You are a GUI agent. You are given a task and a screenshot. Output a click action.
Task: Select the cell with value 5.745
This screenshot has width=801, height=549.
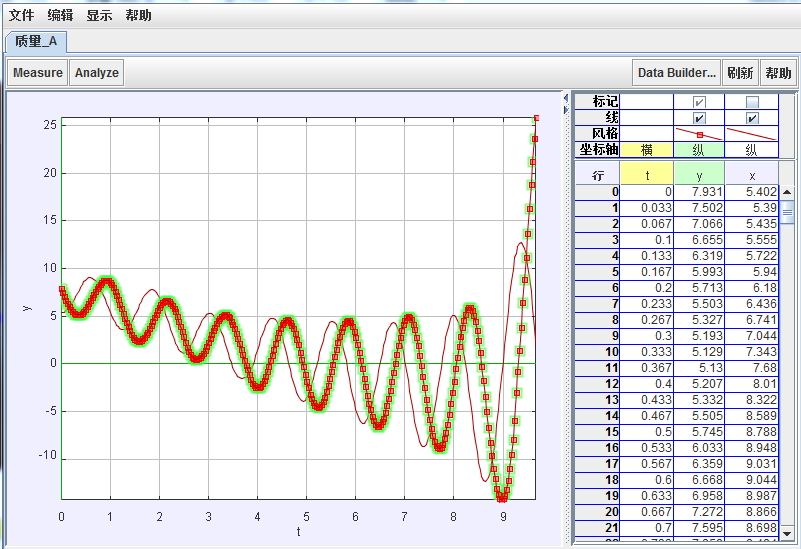(699, 432)
